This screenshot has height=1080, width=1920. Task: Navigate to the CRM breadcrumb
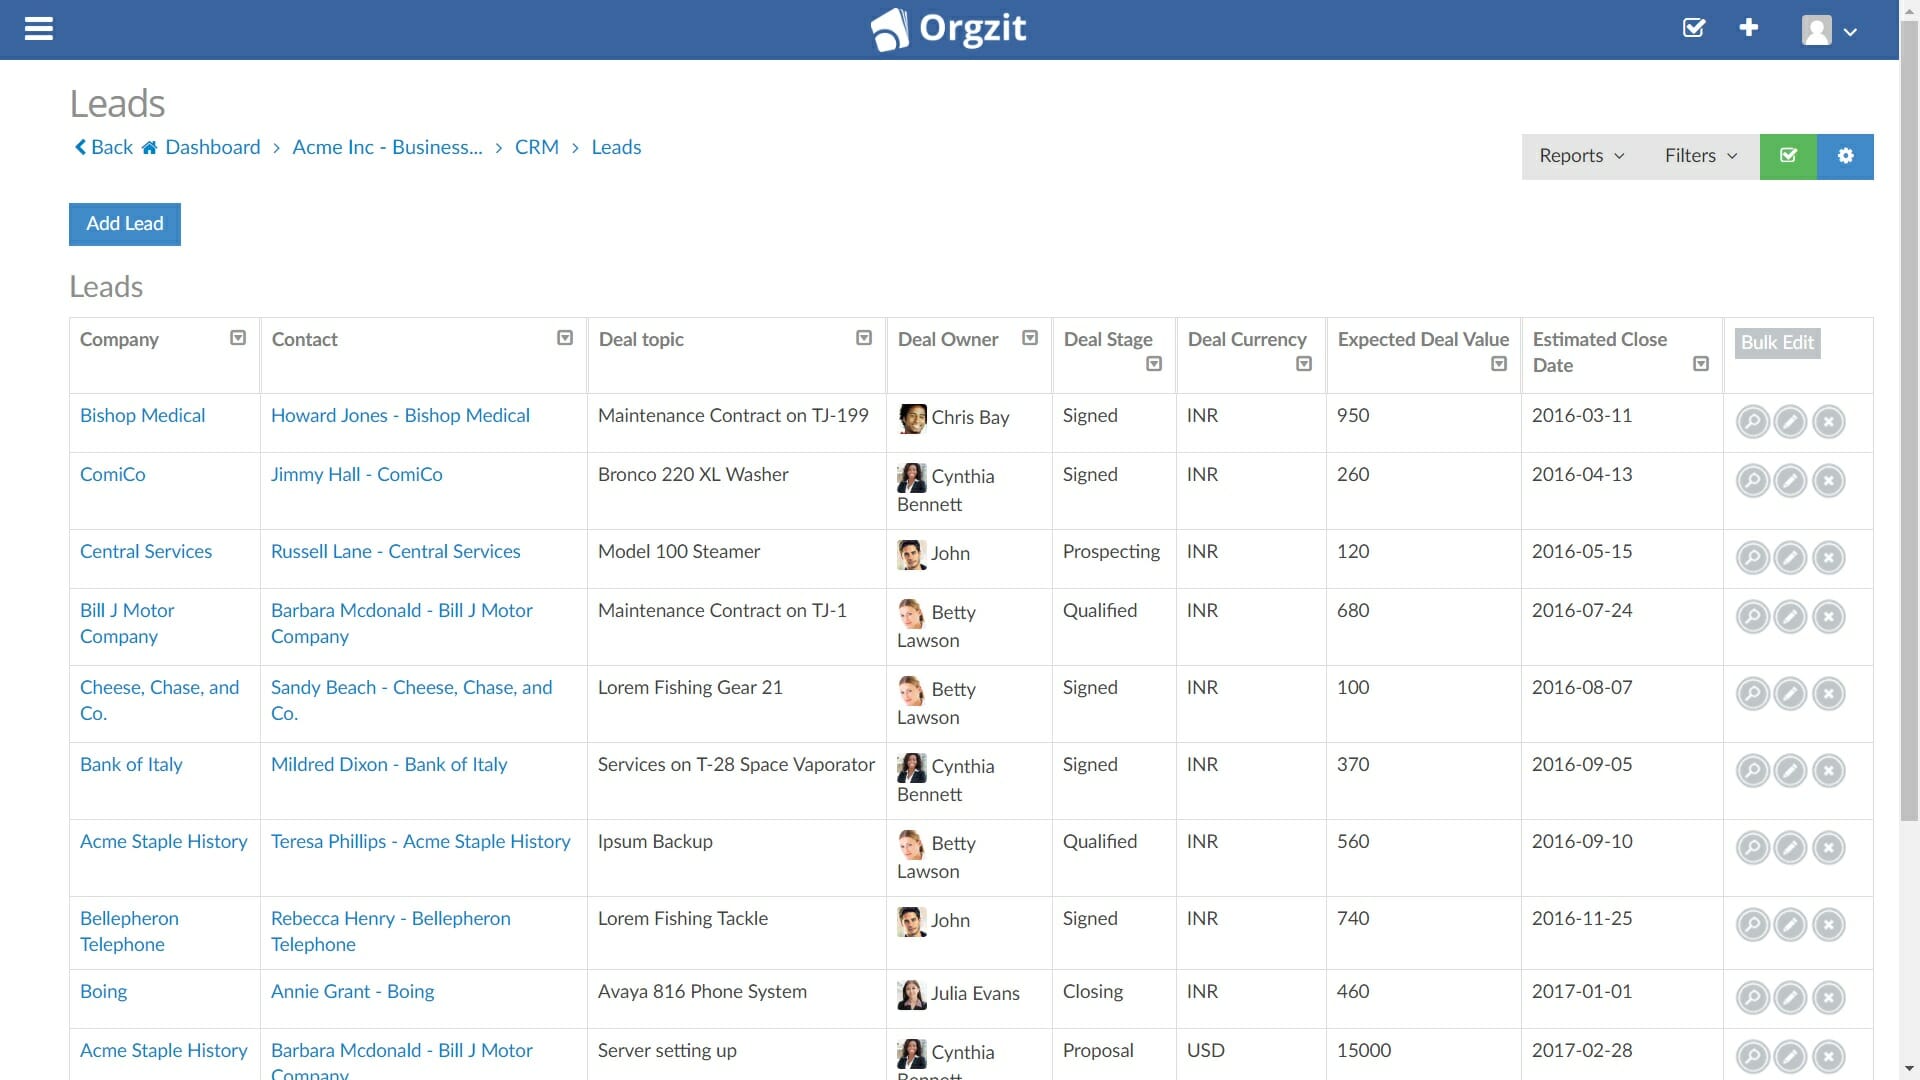537,147
